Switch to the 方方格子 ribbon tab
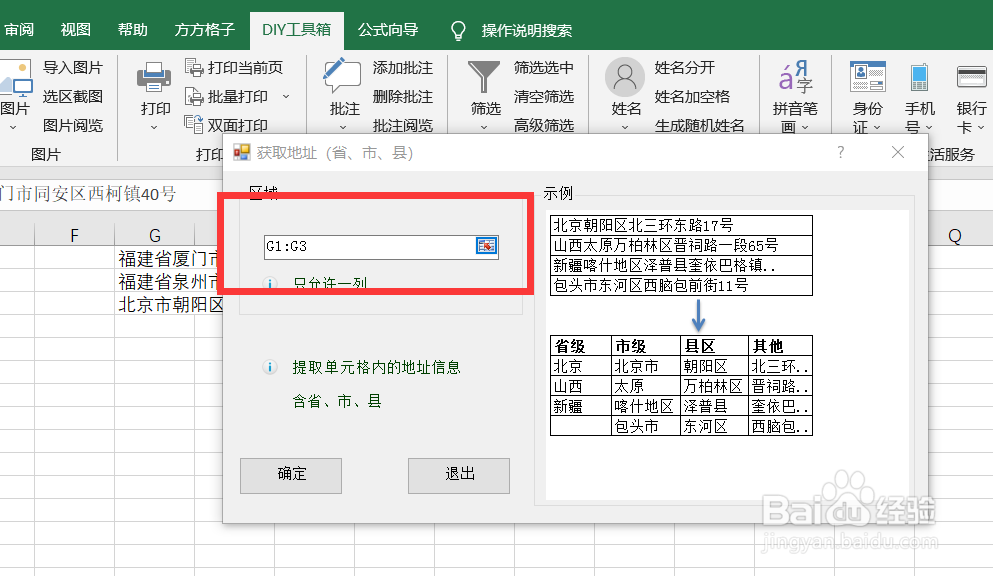Image resolution: width=993 pixels, height=576 pixels. pyautogui.click(x=203, y=30)
